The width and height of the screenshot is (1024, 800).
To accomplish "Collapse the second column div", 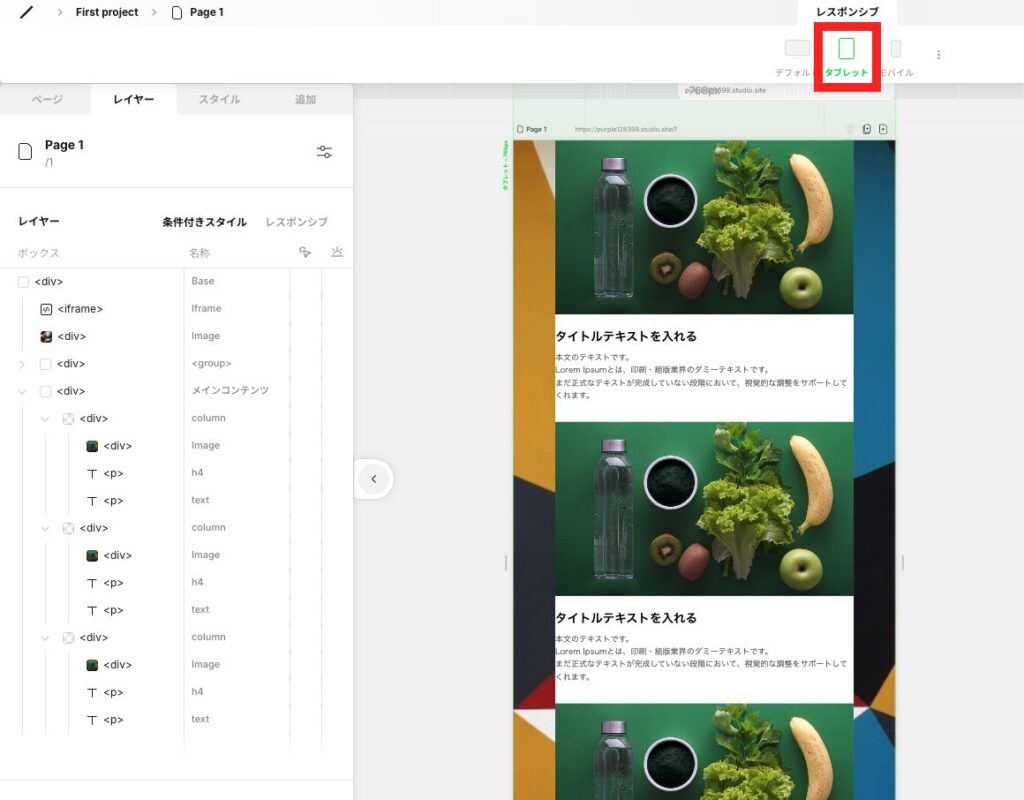I will pyautogui.click(x=45, y=528).
